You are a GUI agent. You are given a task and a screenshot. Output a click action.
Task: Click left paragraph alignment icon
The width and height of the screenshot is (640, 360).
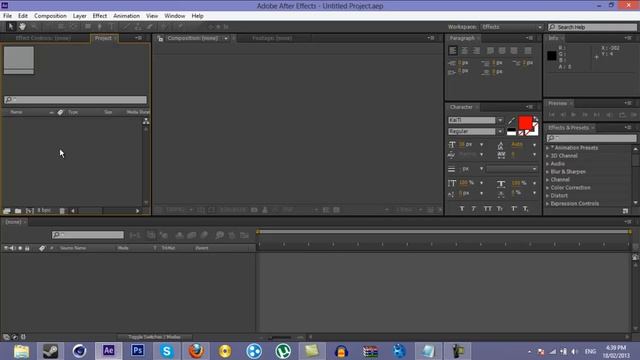coord(453,51)
